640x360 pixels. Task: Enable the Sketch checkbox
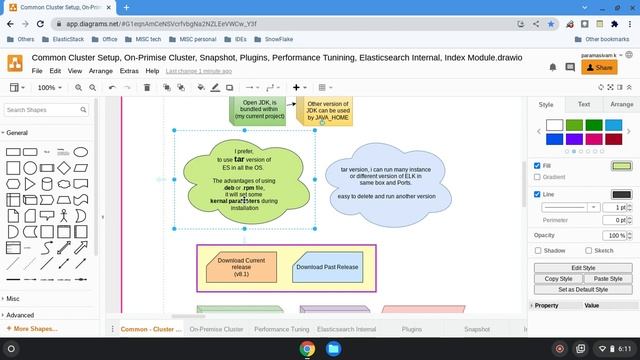pyautogui.click(x=588, y=251)
